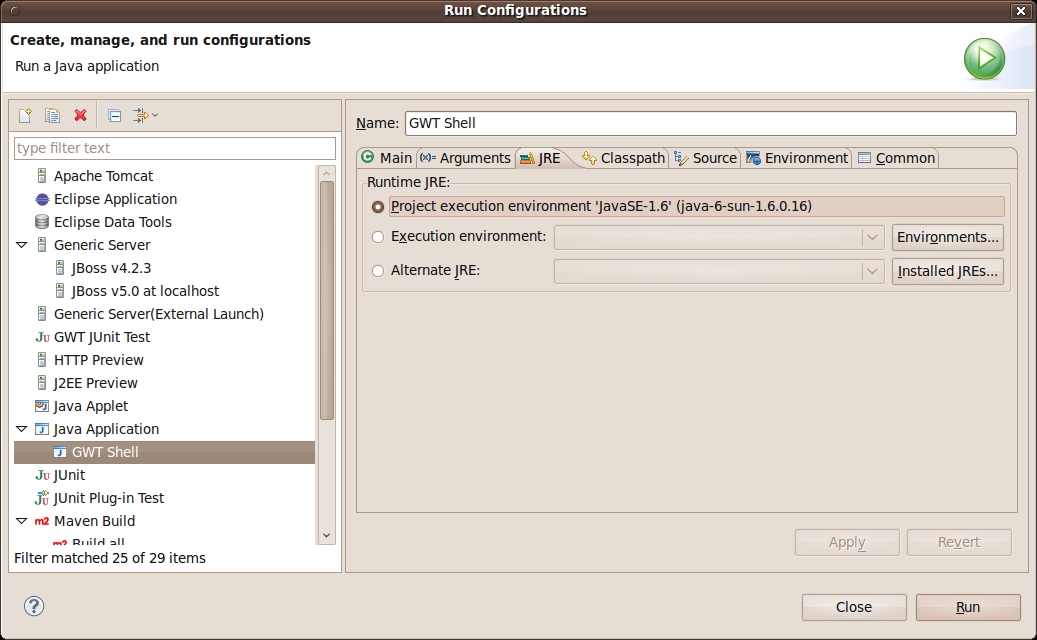1037x640 pixels.
Task: Click the tree scrollbar up arrow
Action: coord(327,174)
